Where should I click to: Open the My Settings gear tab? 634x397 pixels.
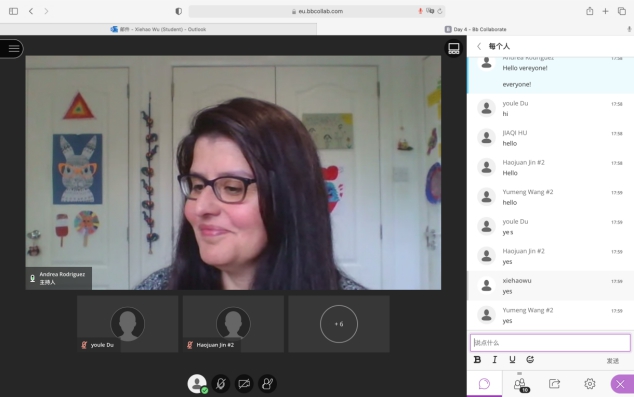590,383
